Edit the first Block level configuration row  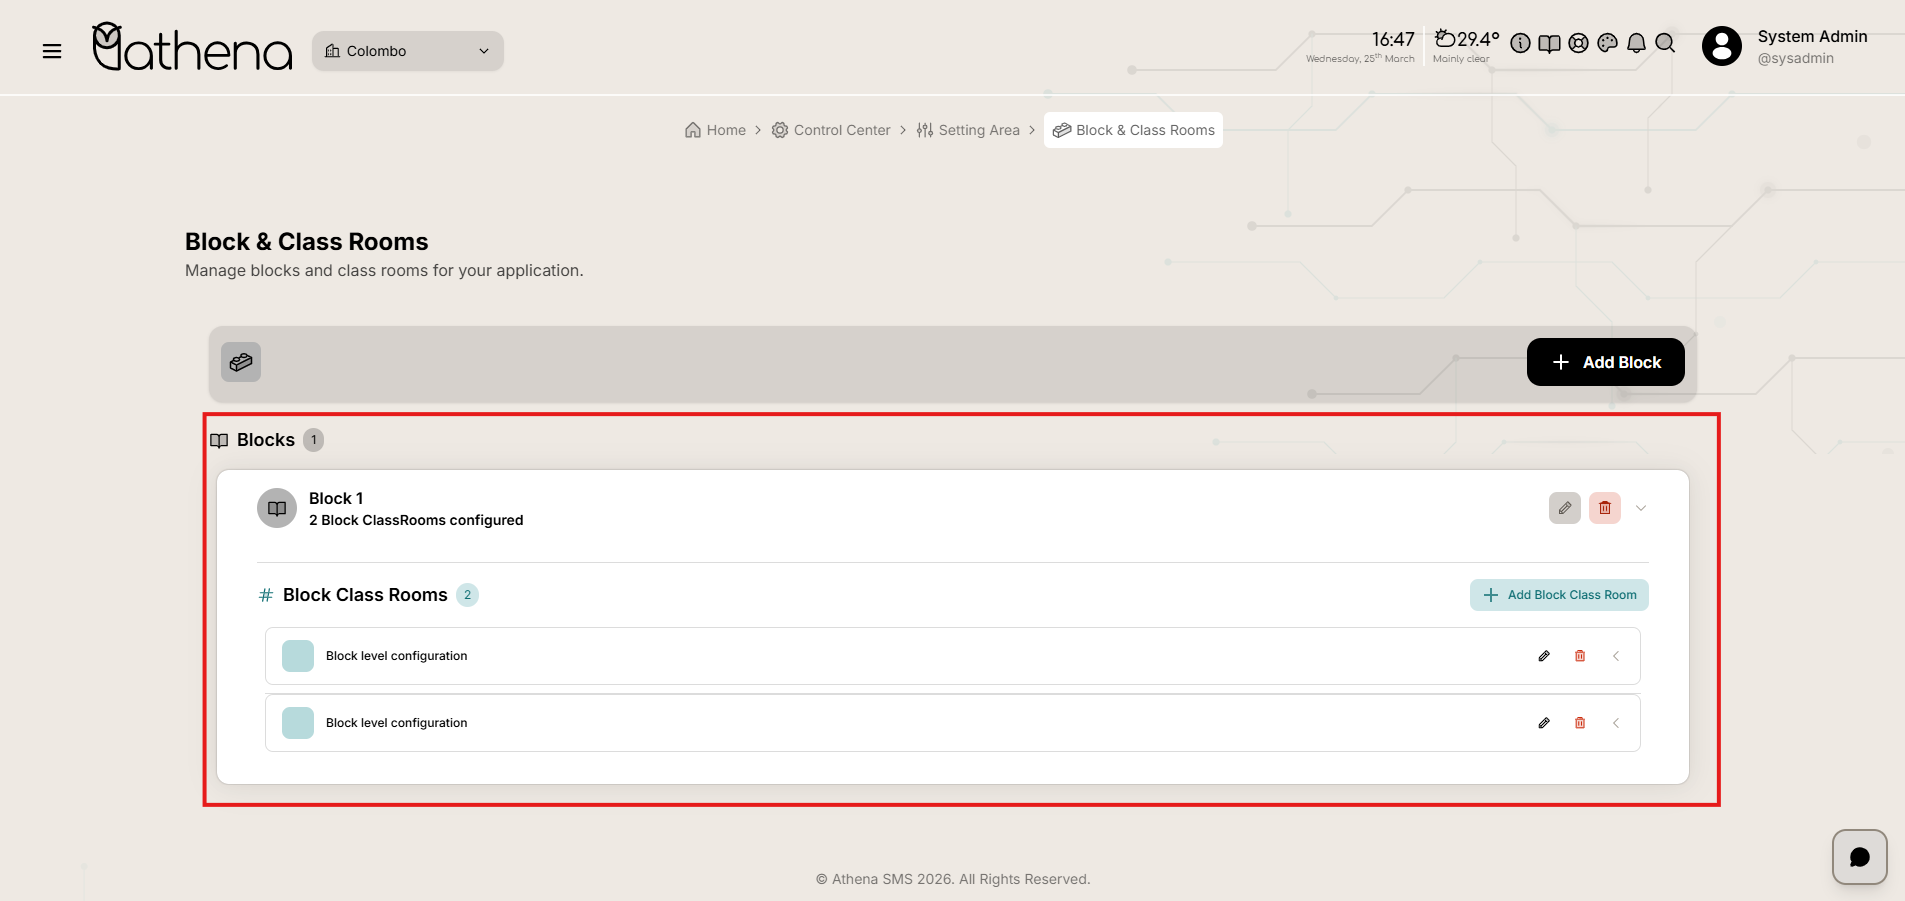1544,656
